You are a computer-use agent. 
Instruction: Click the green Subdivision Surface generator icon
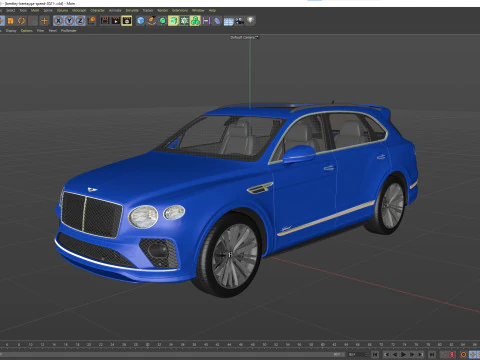tap(163, 21)
